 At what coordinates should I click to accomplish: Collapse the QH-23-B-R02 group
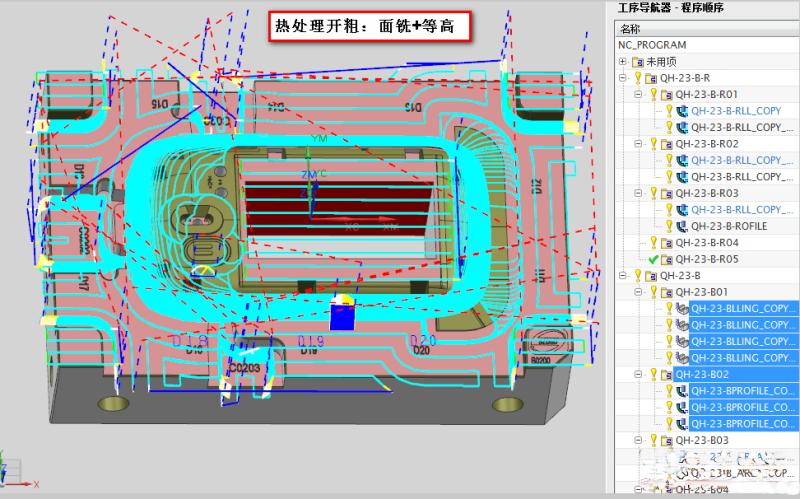tap(639, 144)
